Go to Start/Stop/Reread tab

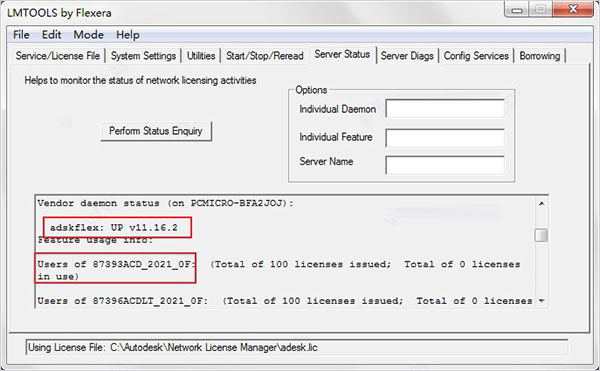pyautogui.click(x=264, y=56)
